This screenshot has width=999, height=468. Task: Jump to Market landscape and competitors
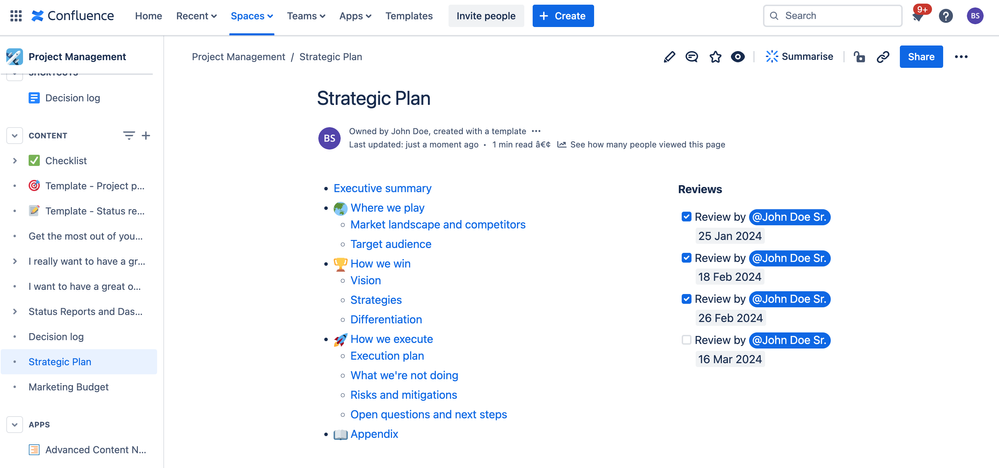(438, 225)
